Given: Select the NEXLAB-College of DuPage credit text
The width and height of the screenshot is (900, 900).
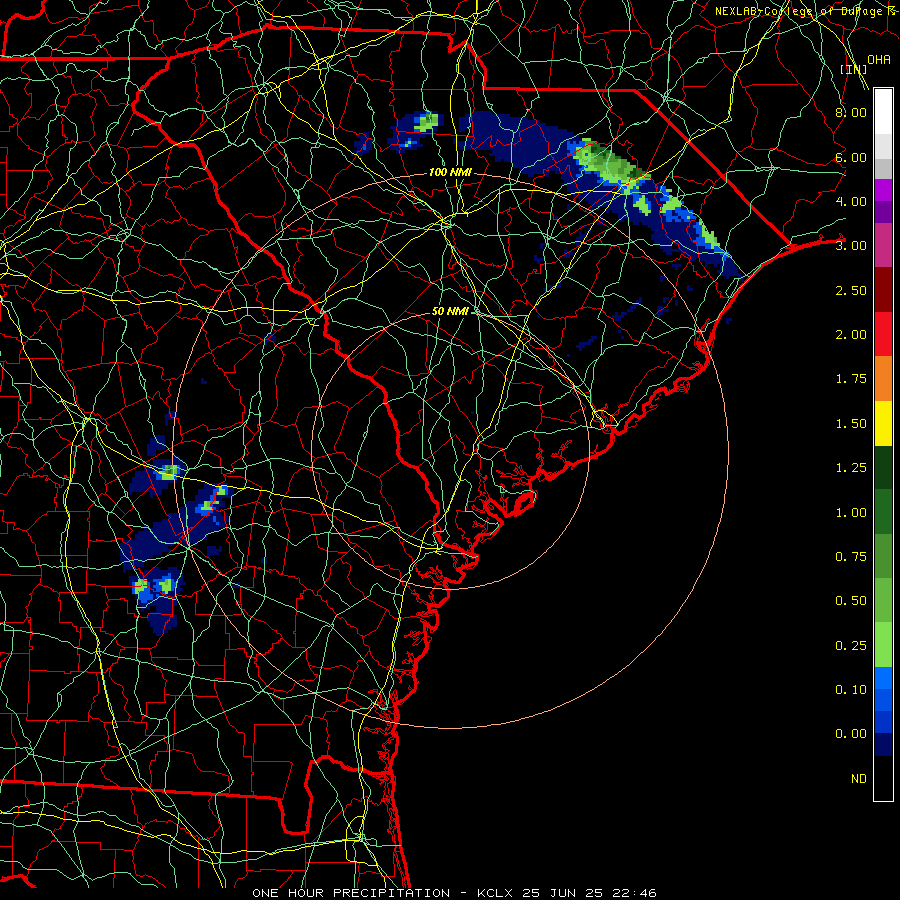Looking at the screenshot, I should click(x=805, y=11).
